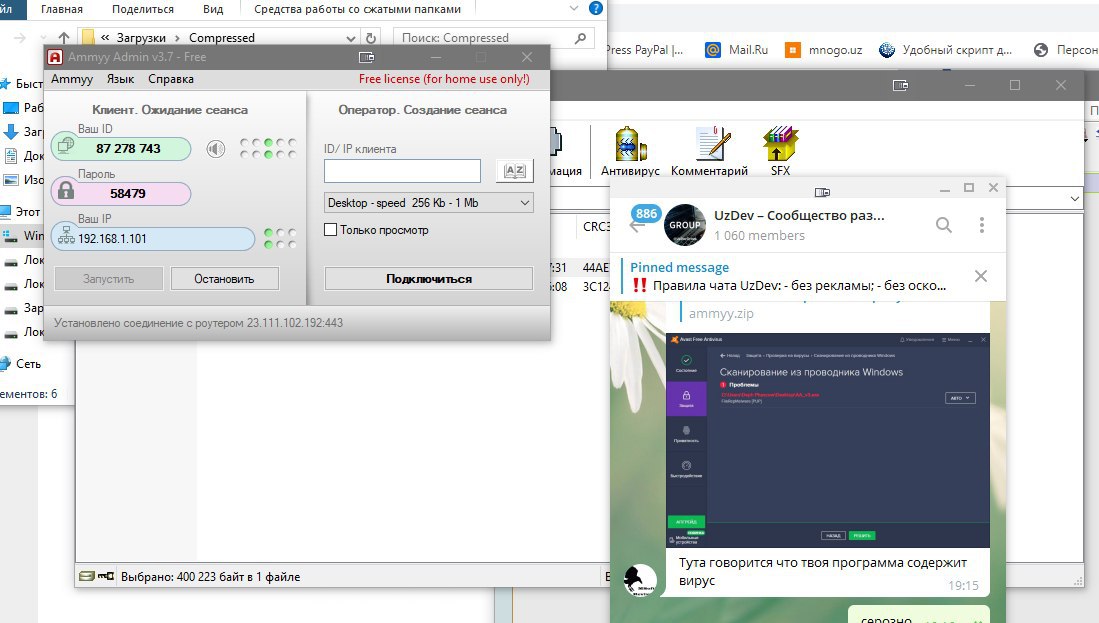This screenshot has width=1099, height=623.
Task: Click the Загрузки breadcrumb in Explorer
Action: (142, 38)
